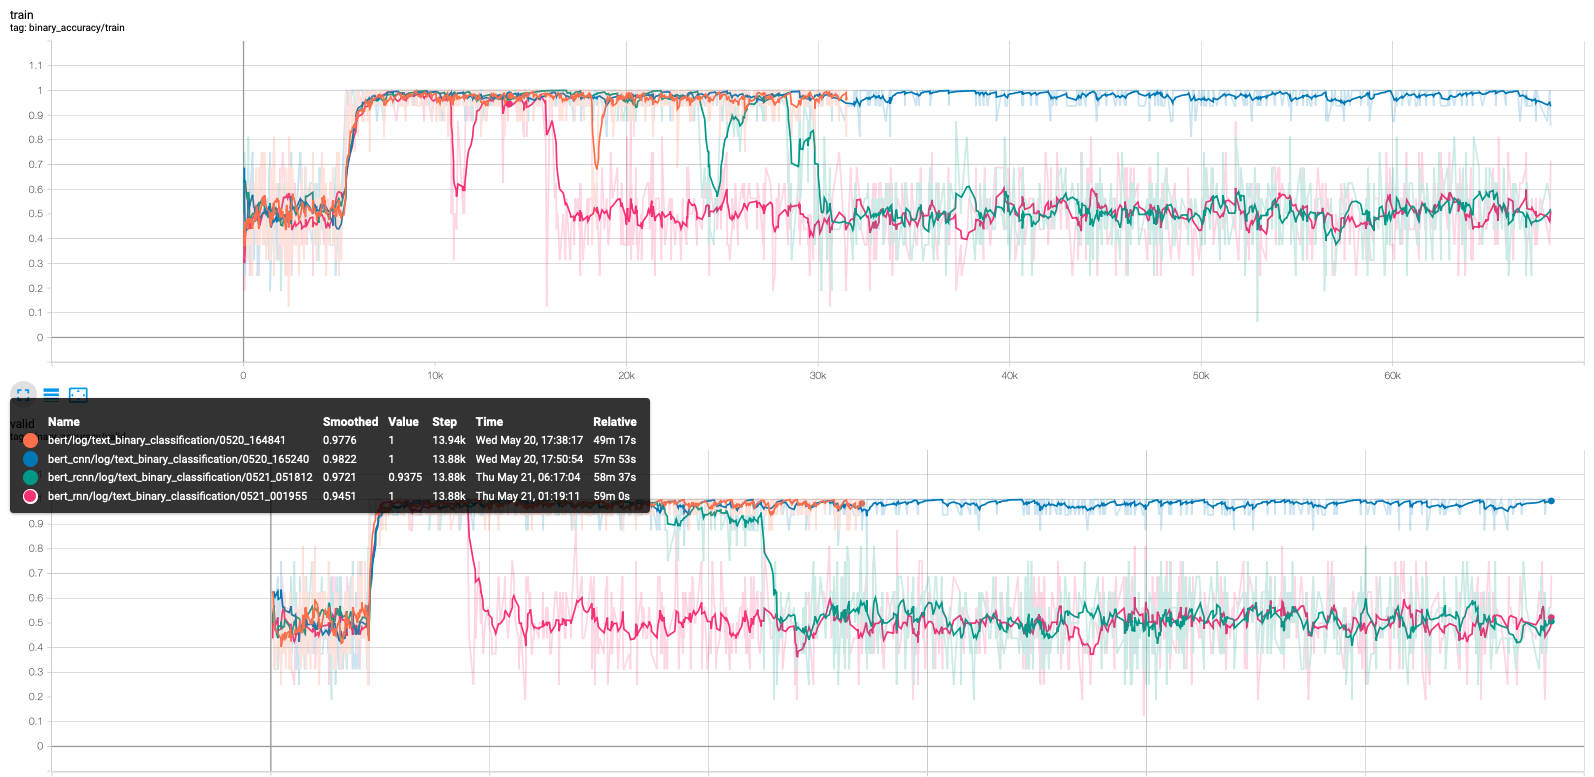Click the time Thu May 21, 06:17:04
This screenshot has width=1594, height=777.
tap(528, 477)
